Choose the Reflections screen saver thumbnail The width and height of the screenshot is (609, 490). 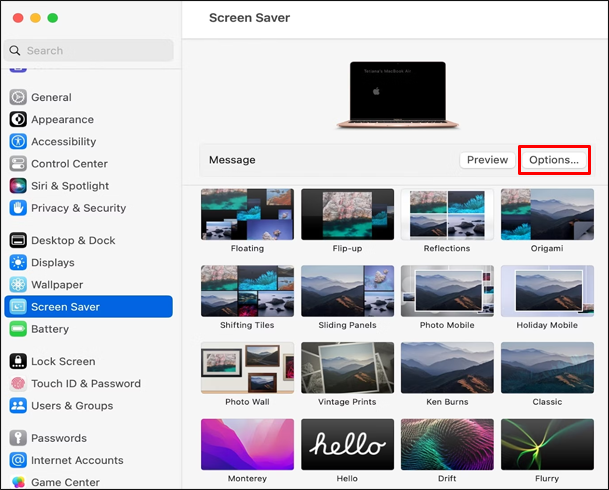(x=447, y=214)
